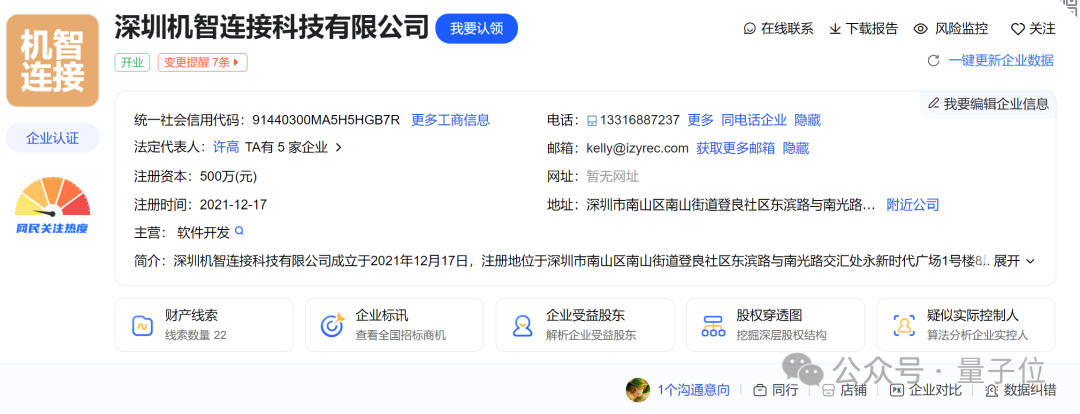The image size is (1080, 414).
Task: Click the 暂无网址 website text
Action: pos(612,176)
